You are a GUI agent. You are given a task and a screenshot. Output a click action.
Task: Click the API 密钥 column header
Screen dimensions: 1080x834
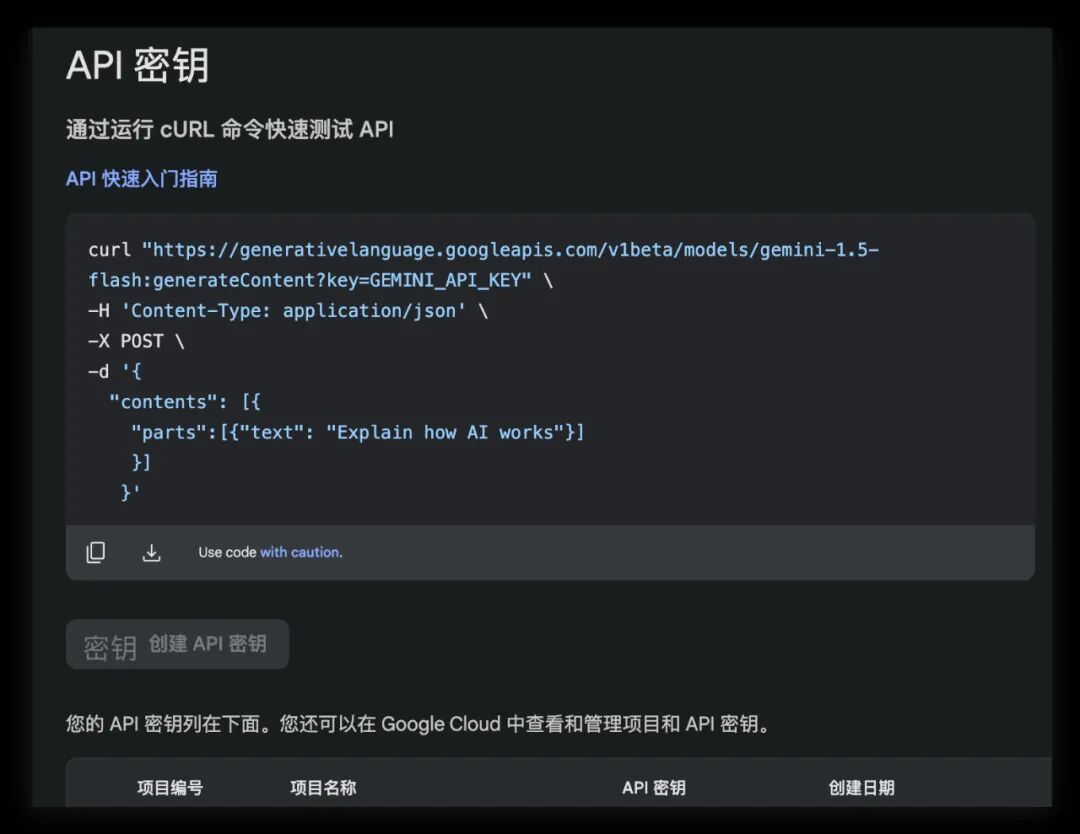click(x=654, y=787)
